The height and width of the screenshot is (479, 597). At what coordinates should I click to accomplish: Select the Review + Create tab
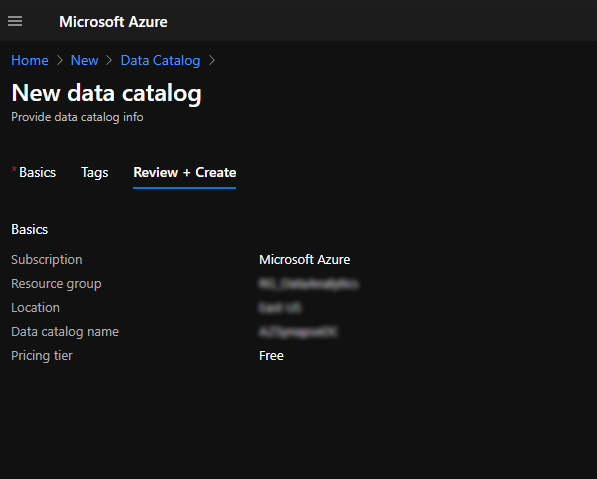pos(185,172)
